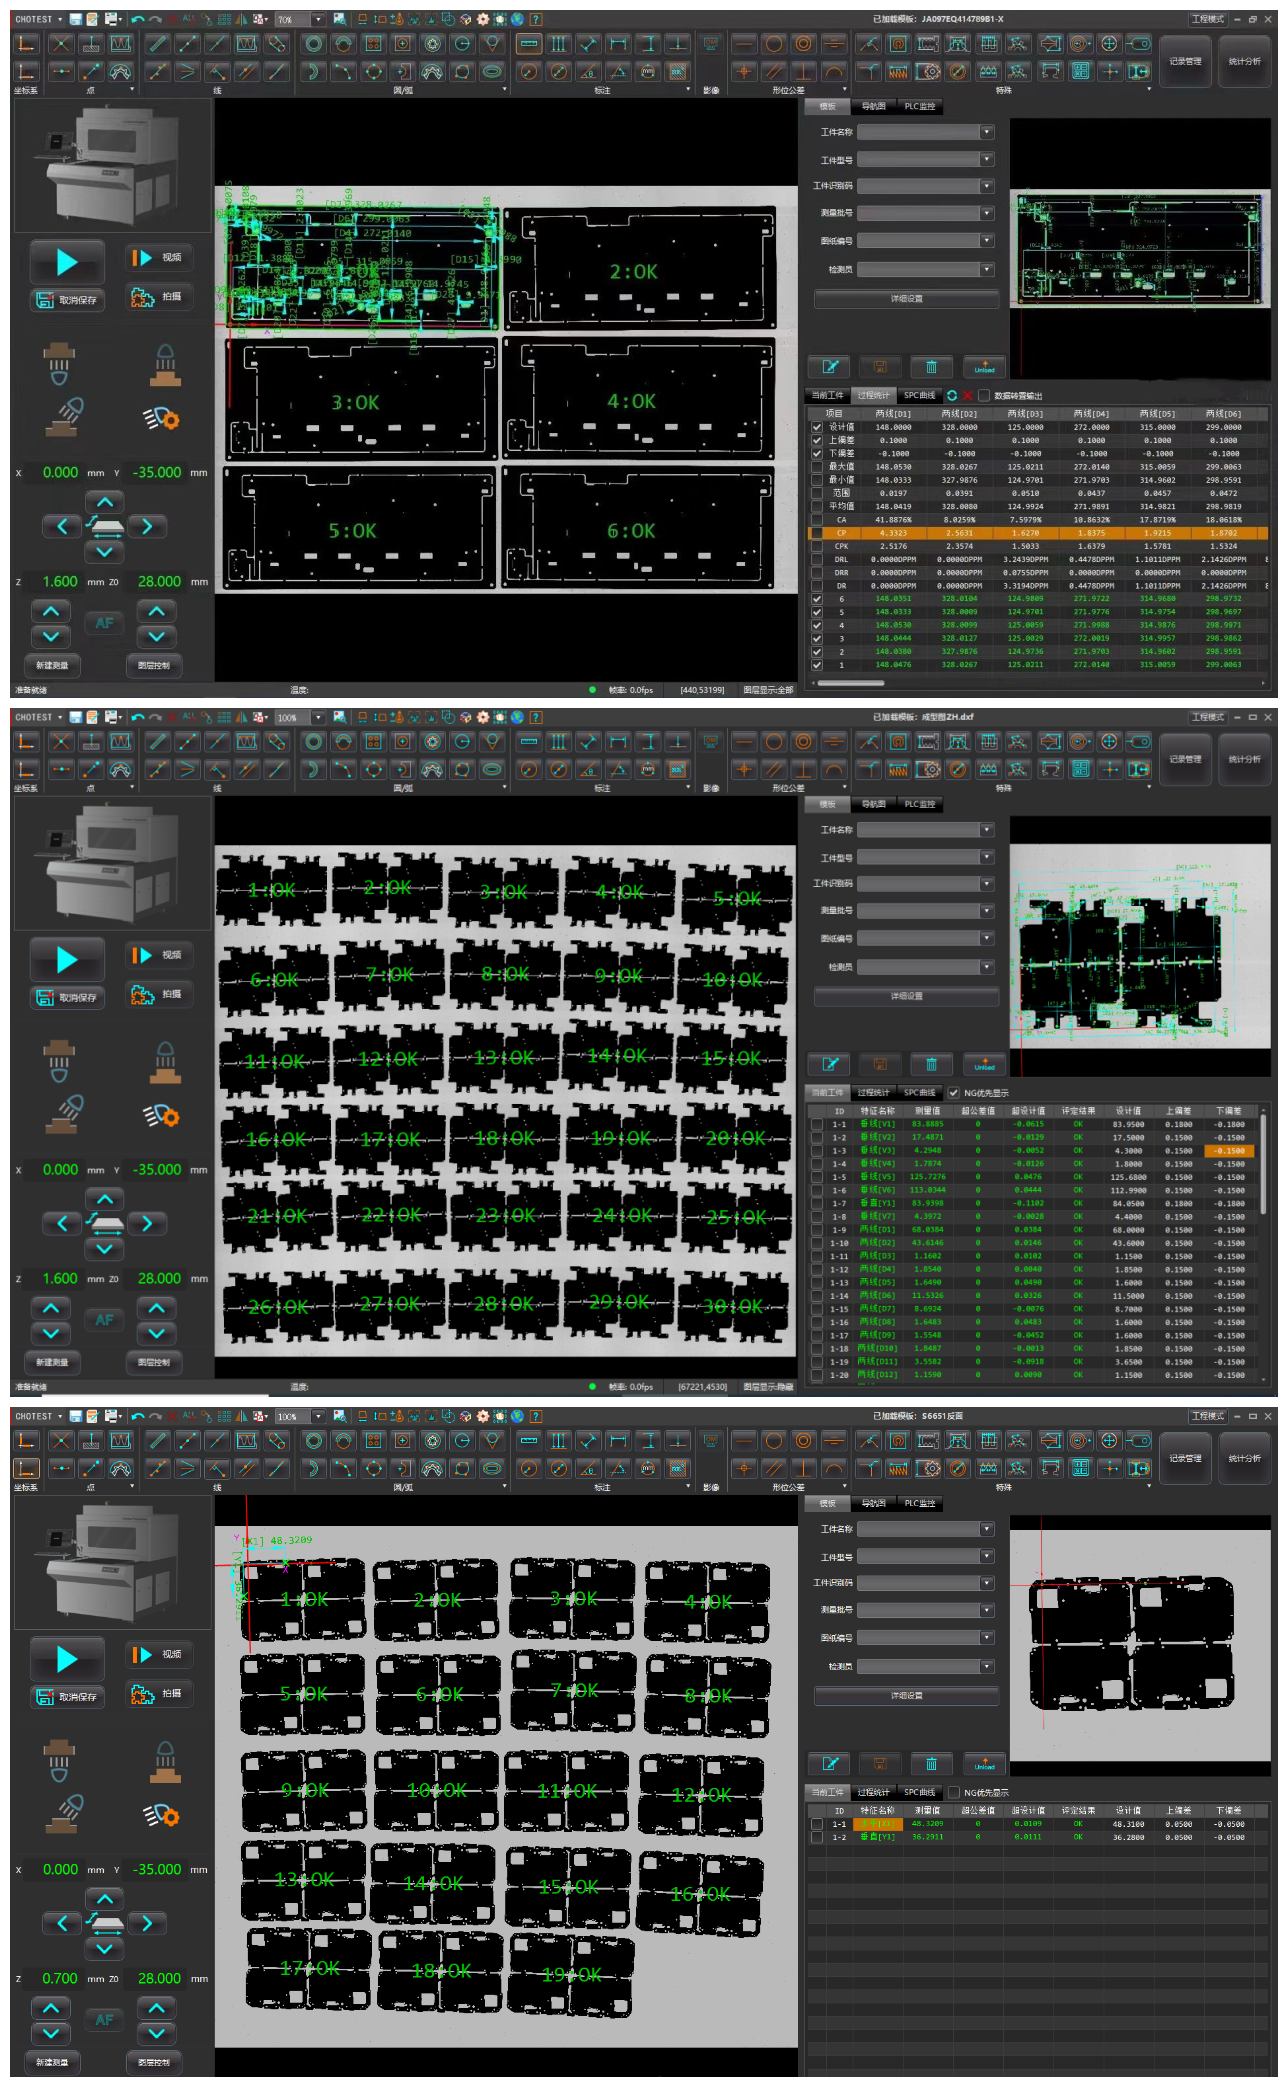Viewport: 1288px width, 2087px height.
Task: Click the 拍摄 capture button in bottom window
Action: [158, 1694]
